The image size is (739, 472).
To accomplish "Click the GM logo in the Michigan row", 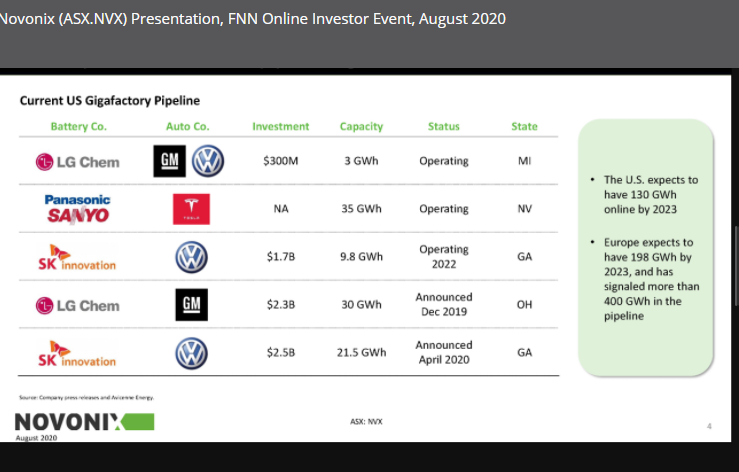I will 169,161.
